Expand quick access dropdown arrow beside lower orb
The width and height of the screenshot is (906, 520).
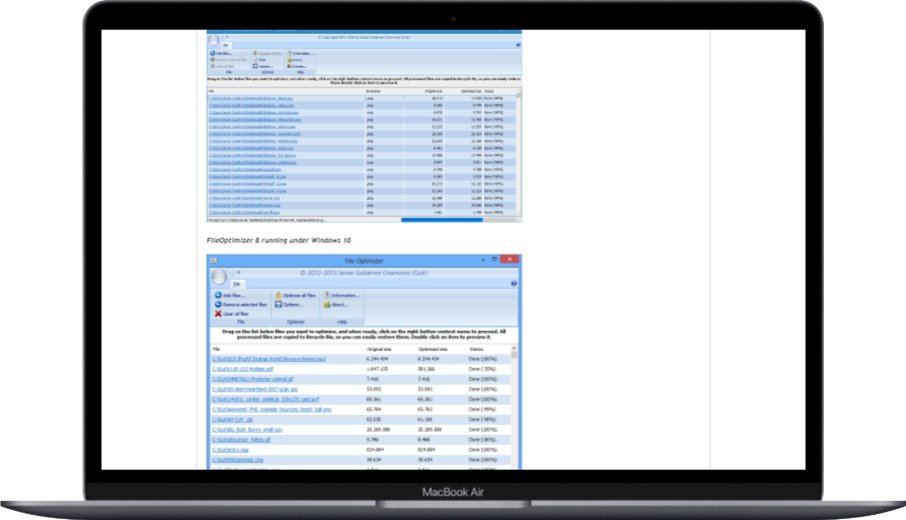[x=238, y=272]
